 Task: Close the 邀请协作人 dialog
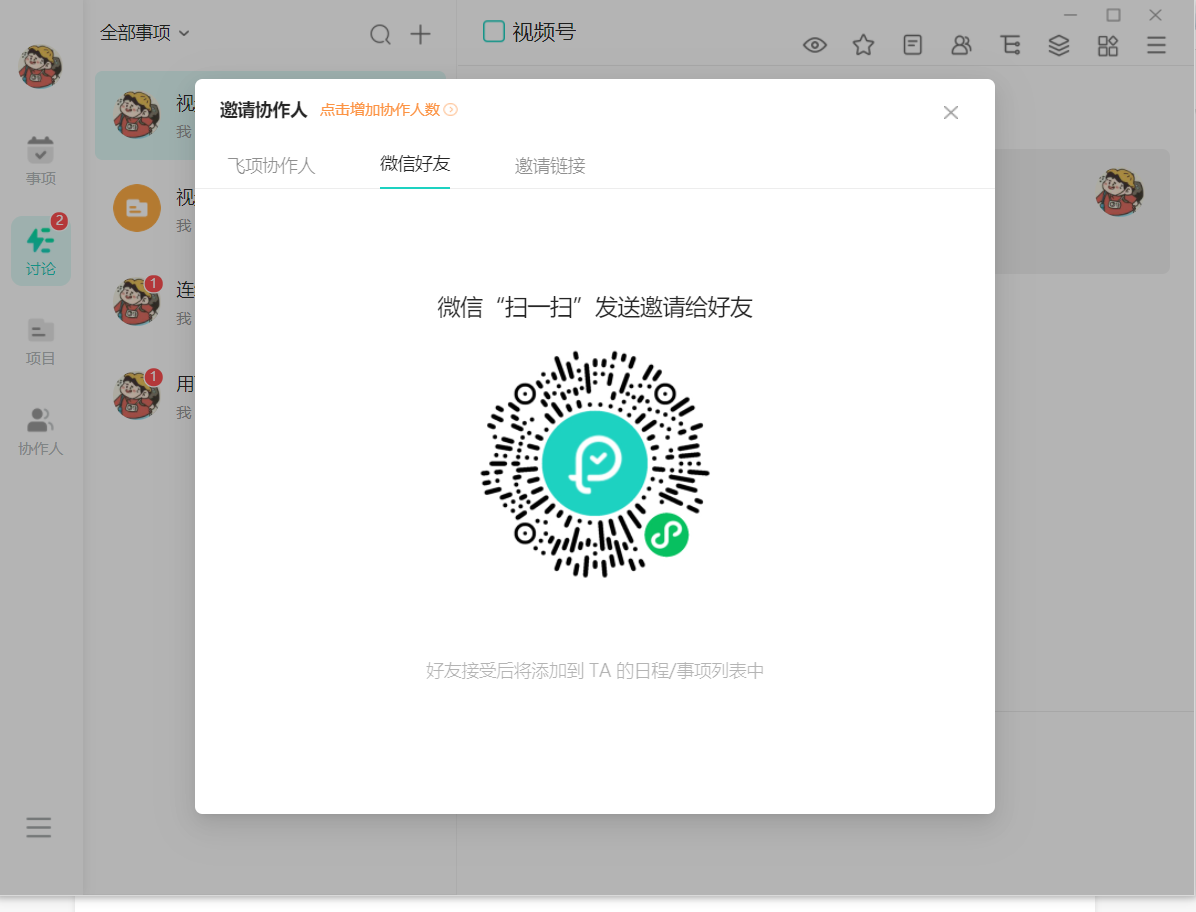pyautogui.click(x=950, y=113)
